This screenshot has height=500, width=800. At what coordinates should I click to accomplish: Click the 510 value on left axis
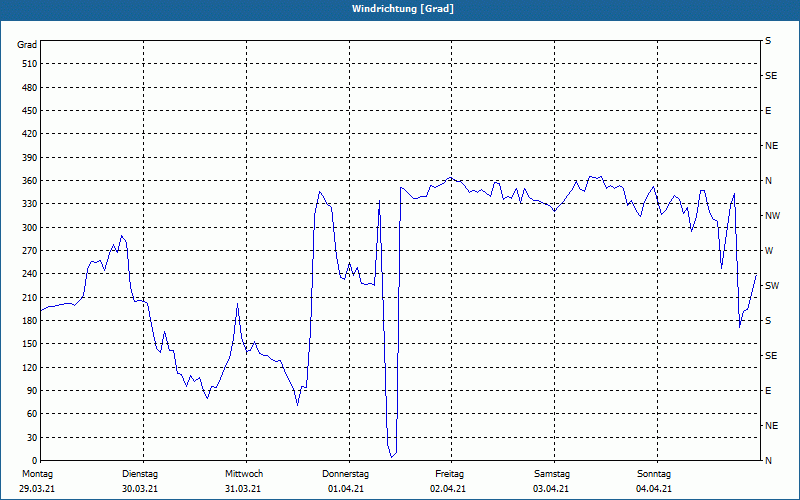click(x=30, y=64)
